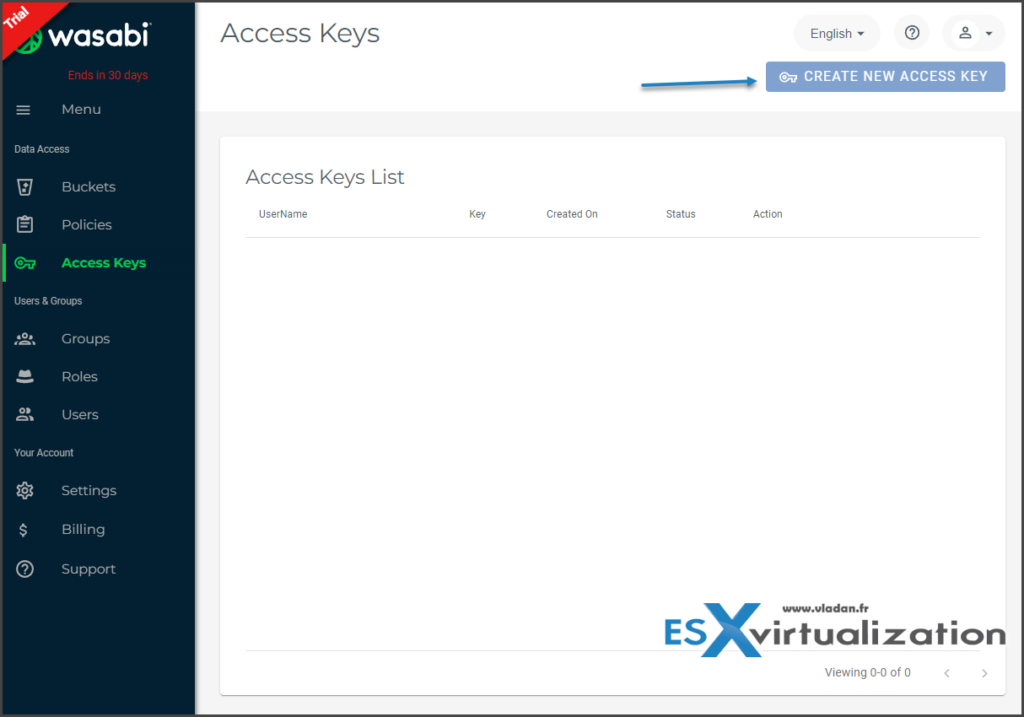Expand the profile chevron in the top bar
Viewport: 1024px width, 717px height.
coord(987,33)
